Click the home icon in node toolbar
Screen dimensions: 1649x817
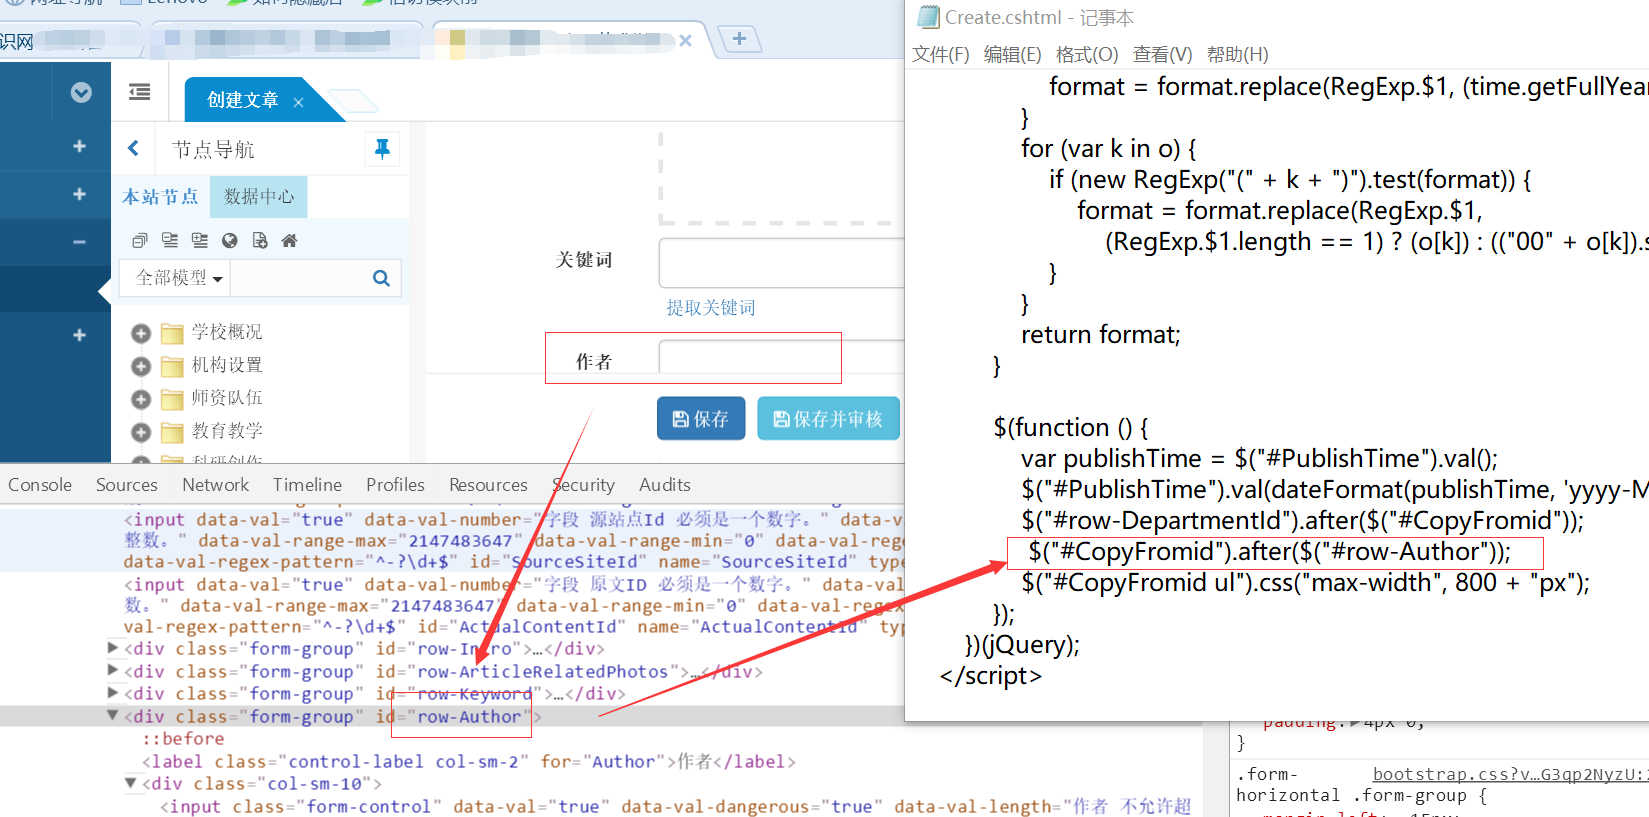point(289,240)
